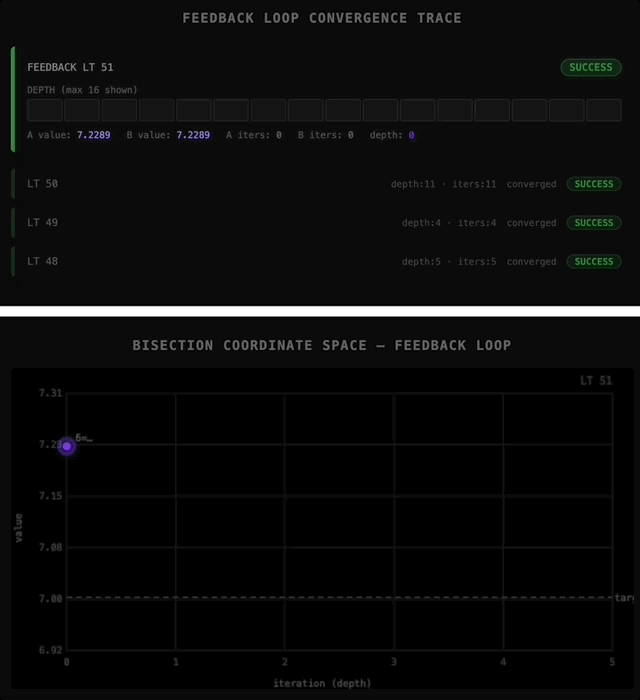The image size is (640, 700).
Task: Click the SUCCESS badge in the LT 49 row
Action: (594, 223)
